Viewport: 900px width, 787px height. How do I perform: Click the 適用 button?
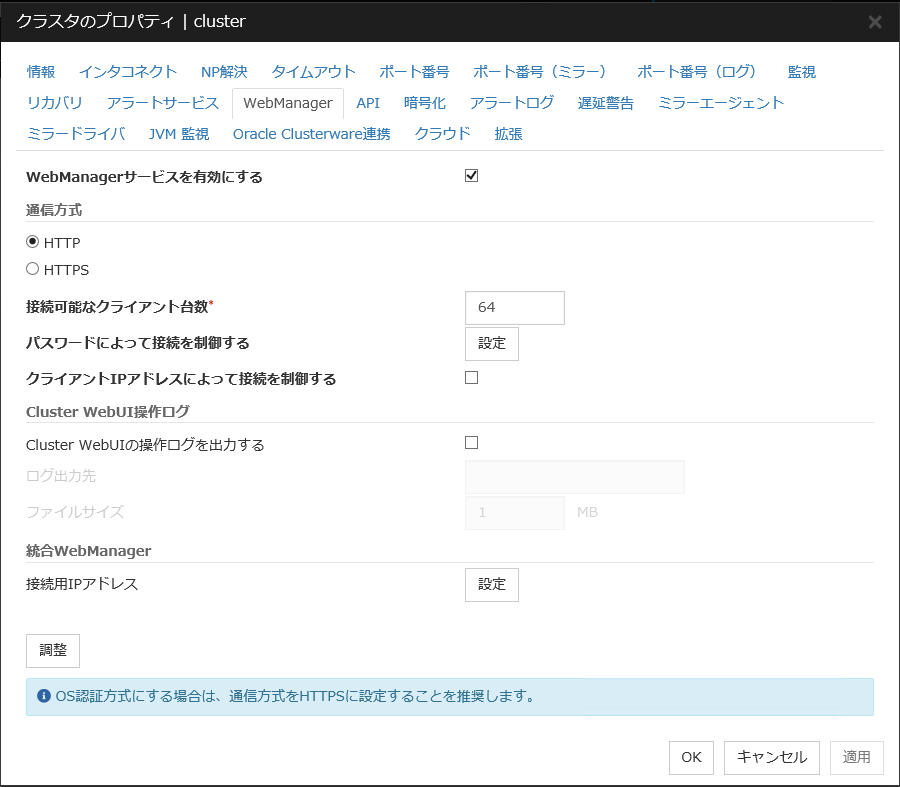[856, 757]
